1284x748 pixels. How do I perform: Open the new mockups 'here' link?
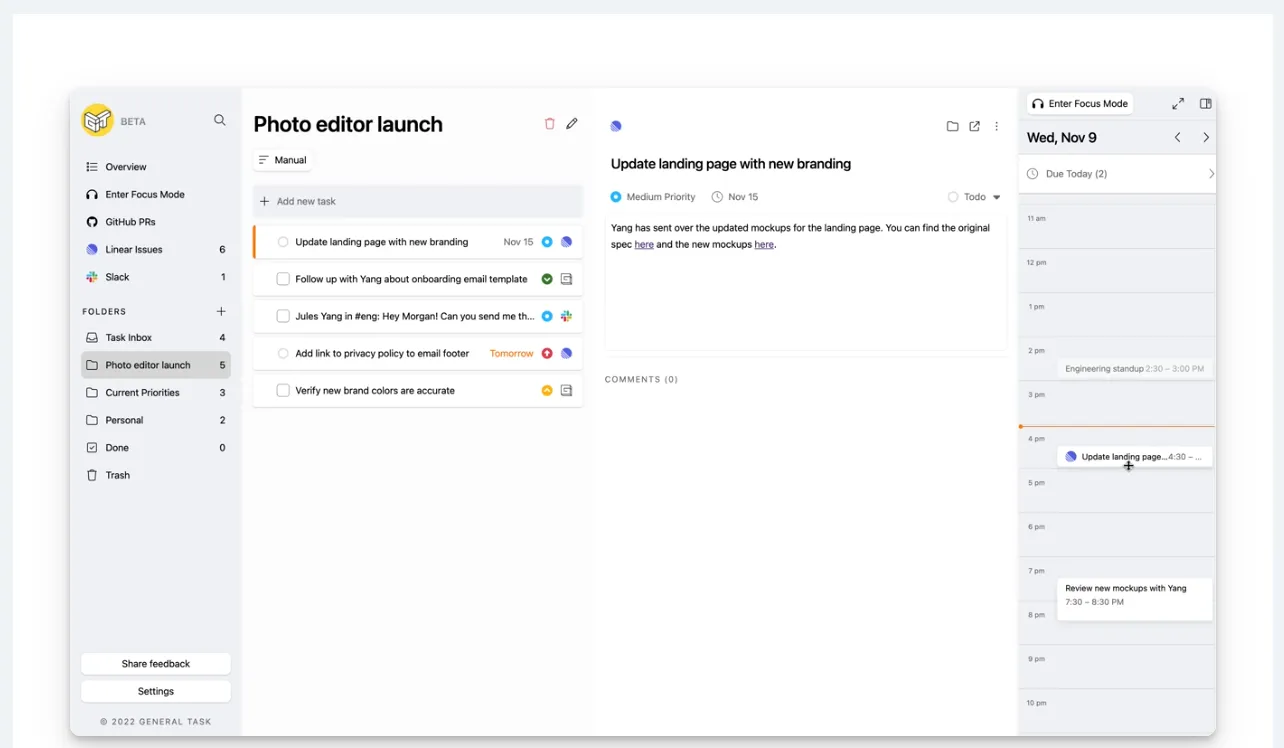coord(764,244)
